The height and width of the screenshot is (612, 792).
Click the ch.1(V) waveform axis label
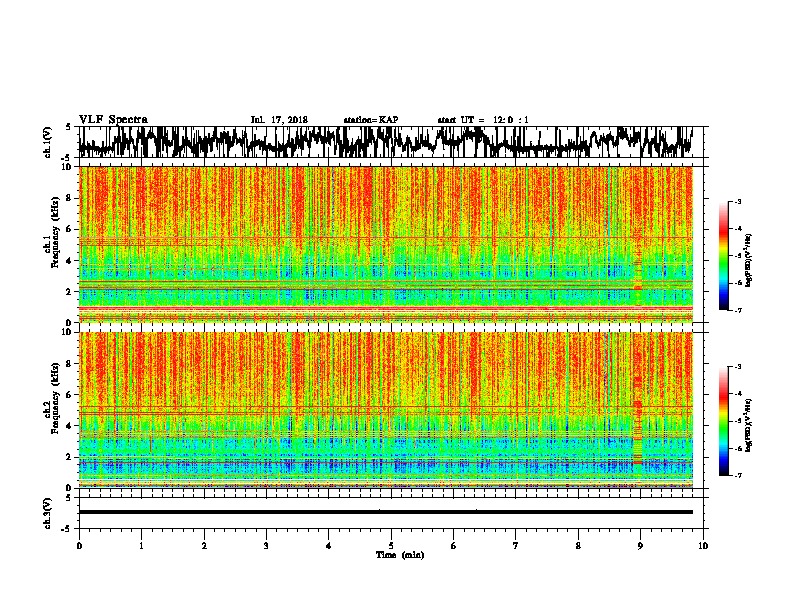[x=47, y=141]
